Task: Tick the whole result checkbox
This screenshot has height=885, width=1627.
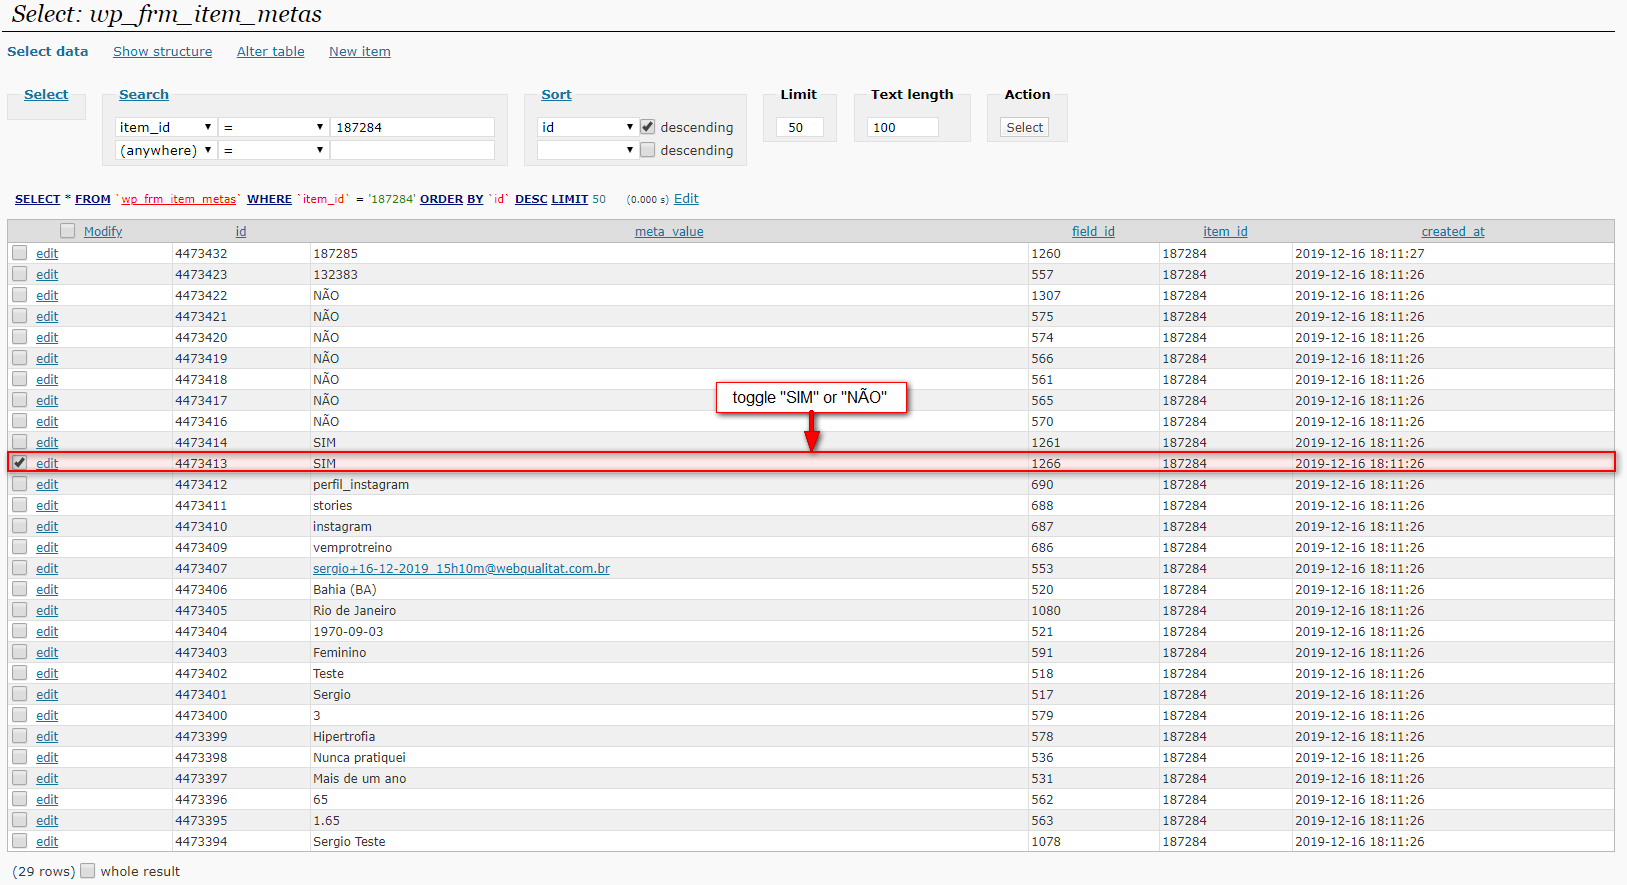Action: [88, 871]
